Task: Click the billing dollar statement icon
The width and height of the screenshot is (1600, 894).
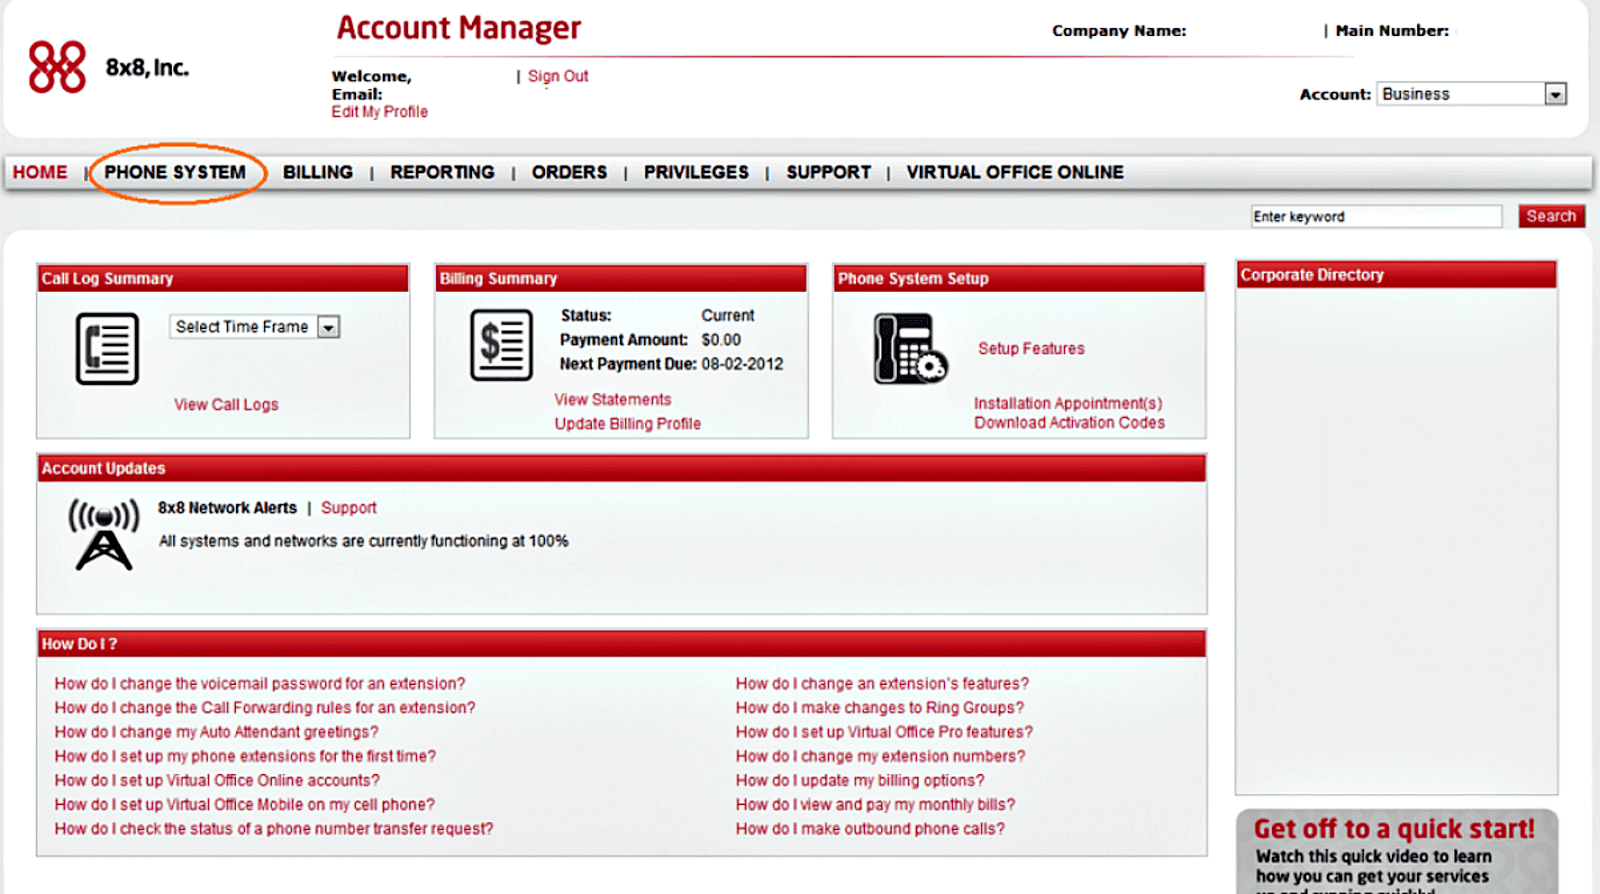Action: (501, 345)
